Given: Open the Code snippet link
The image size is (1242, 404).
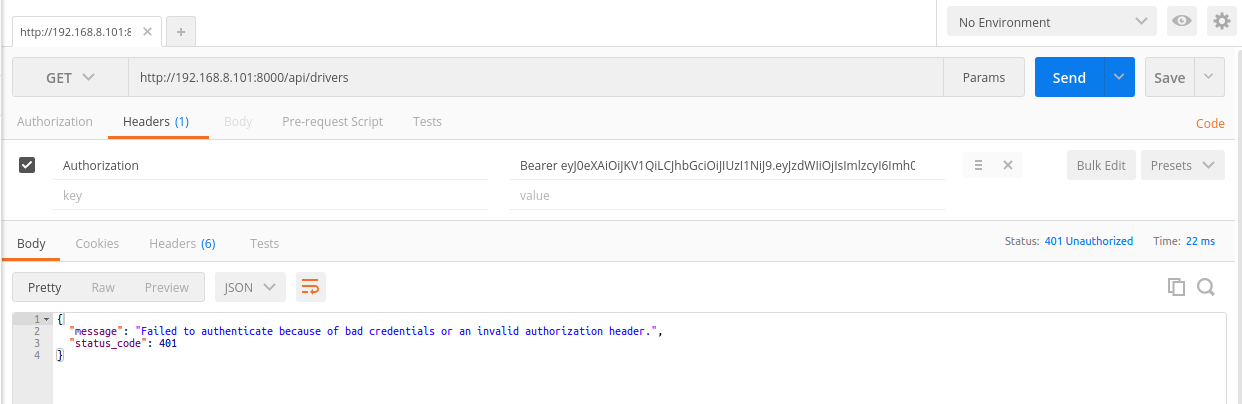Looking at the screenshot, I should coord(1210,123).
